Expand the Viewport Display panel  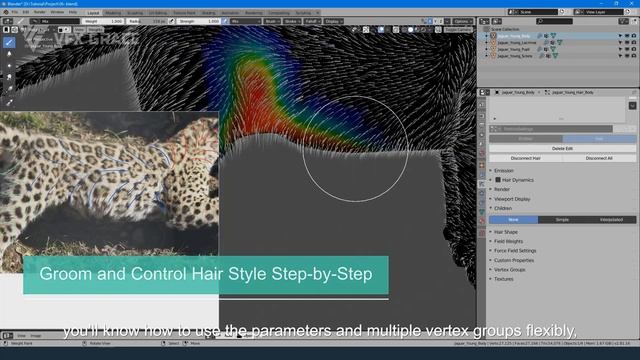click(x=512, y=199)
